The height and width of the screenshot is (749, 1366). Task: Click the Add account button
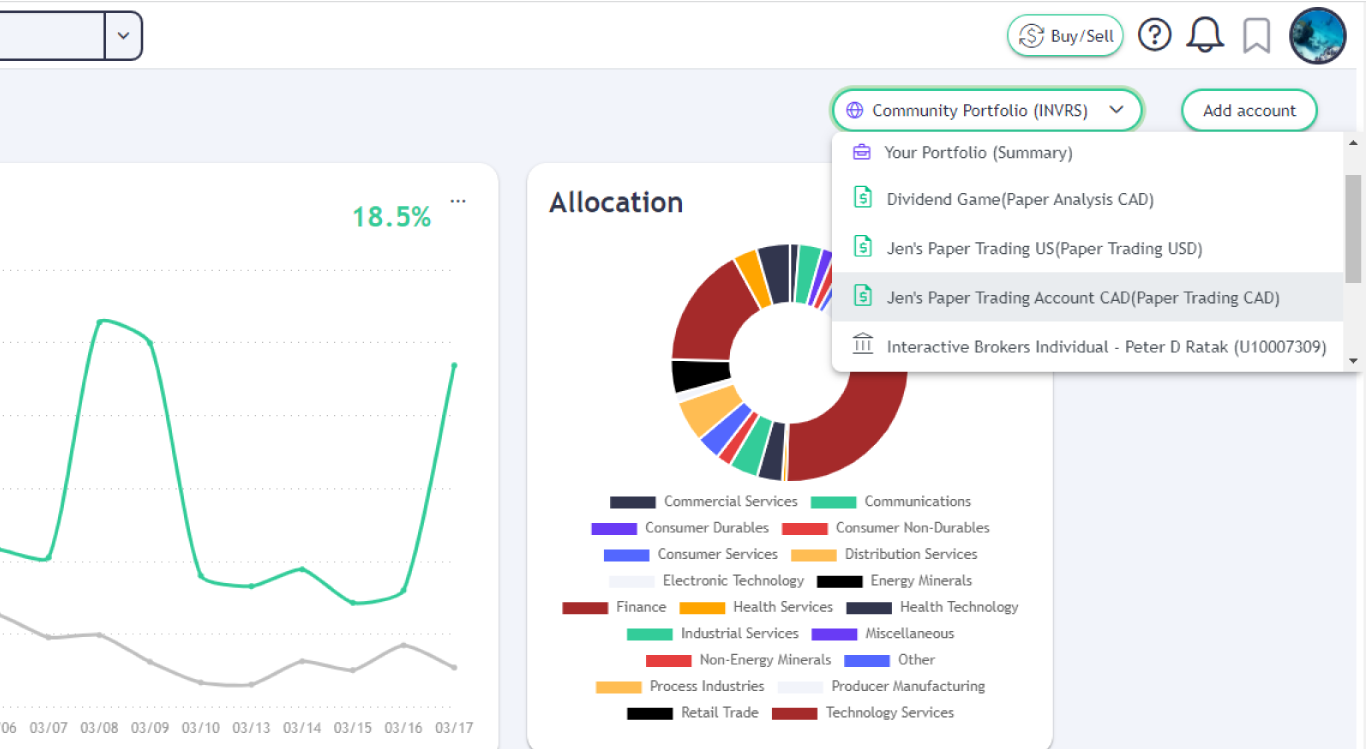(x=1249, y=110)
